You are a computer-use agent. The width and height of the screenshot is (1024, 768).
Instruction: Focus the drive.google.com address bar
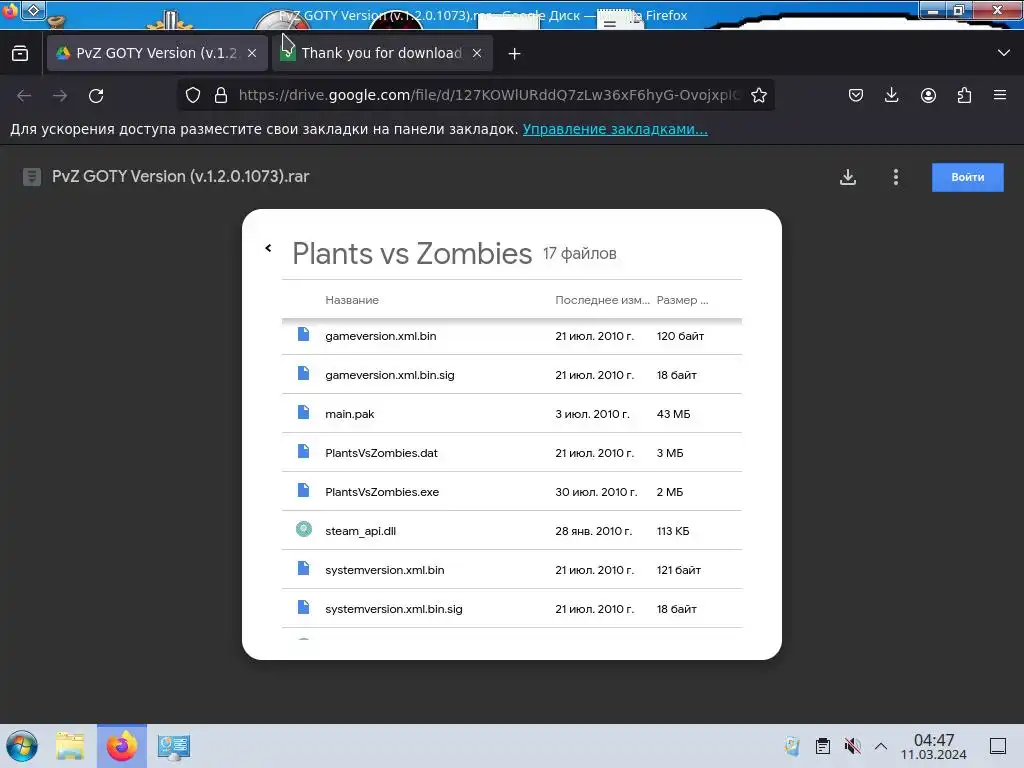coord(490,95)
